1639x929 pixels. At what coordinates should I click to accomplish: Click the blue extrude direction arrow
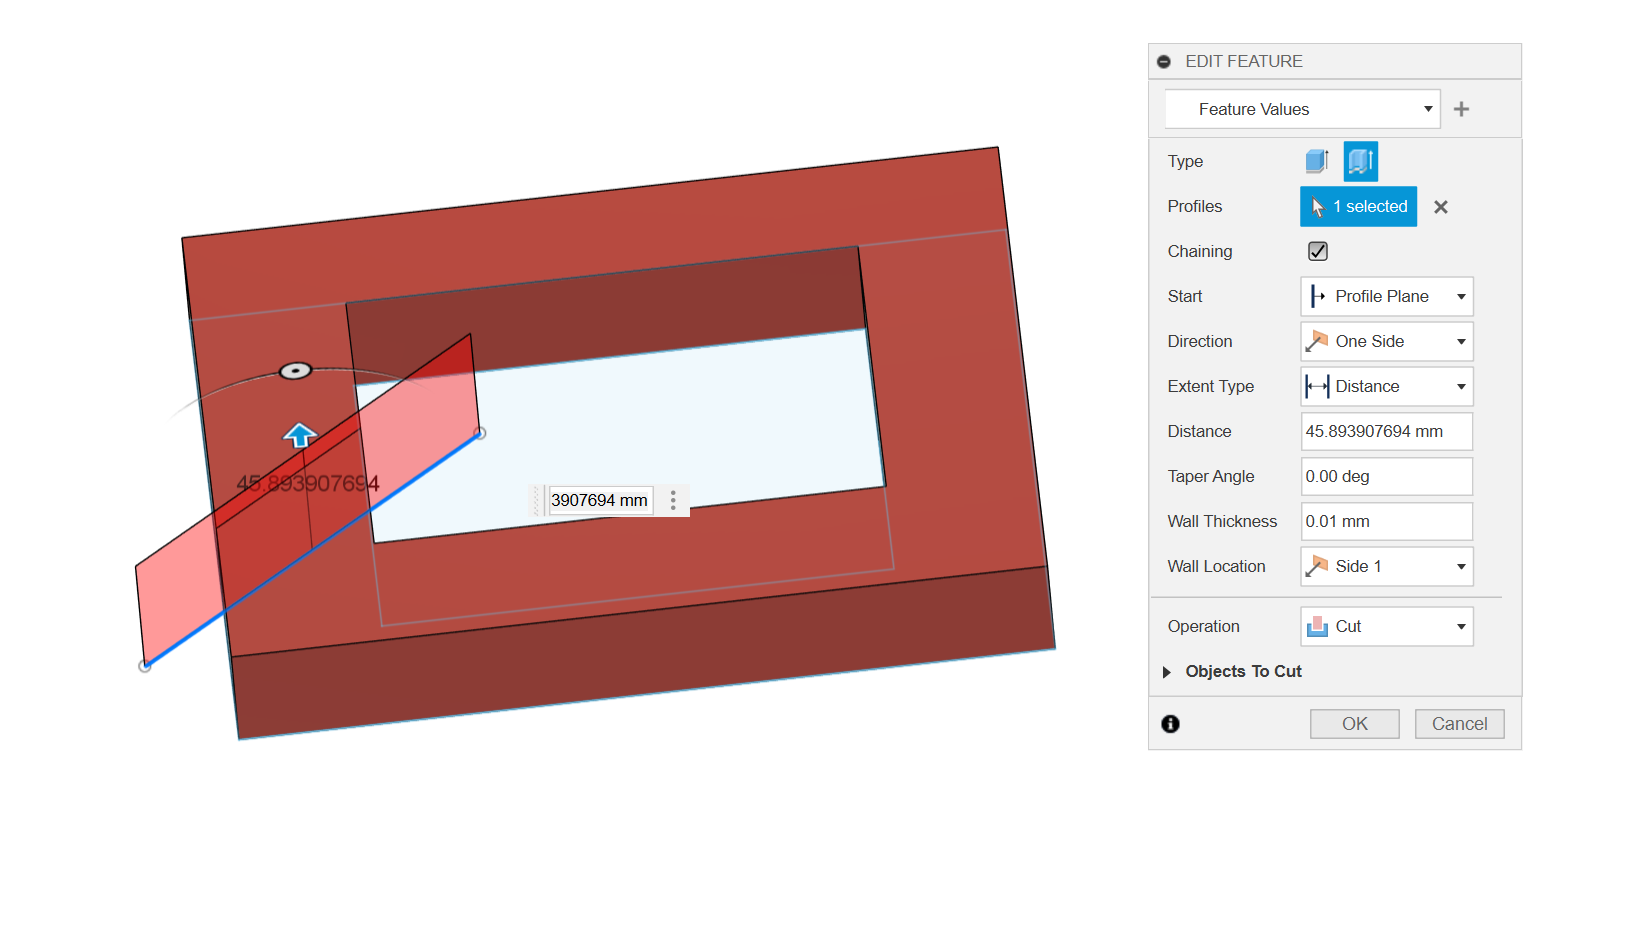tap(298, 434)
